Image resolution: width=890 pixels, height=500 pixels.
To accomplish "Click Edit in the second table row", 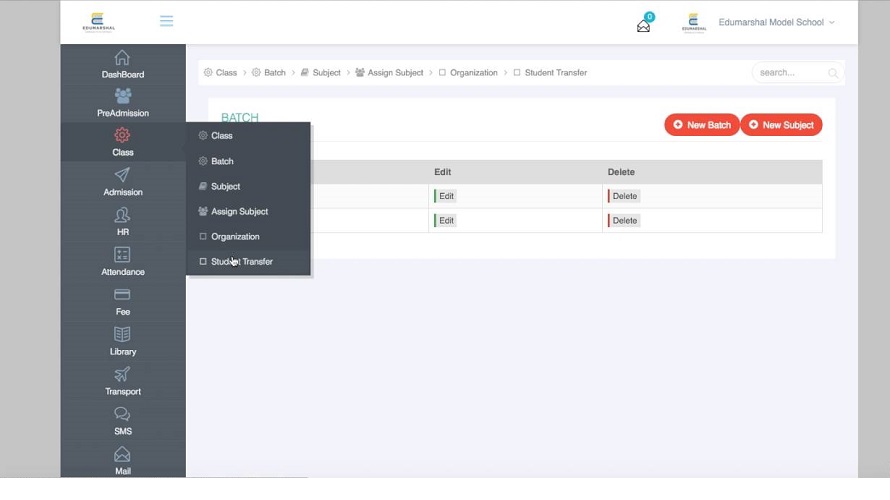I will coord(445,220).
